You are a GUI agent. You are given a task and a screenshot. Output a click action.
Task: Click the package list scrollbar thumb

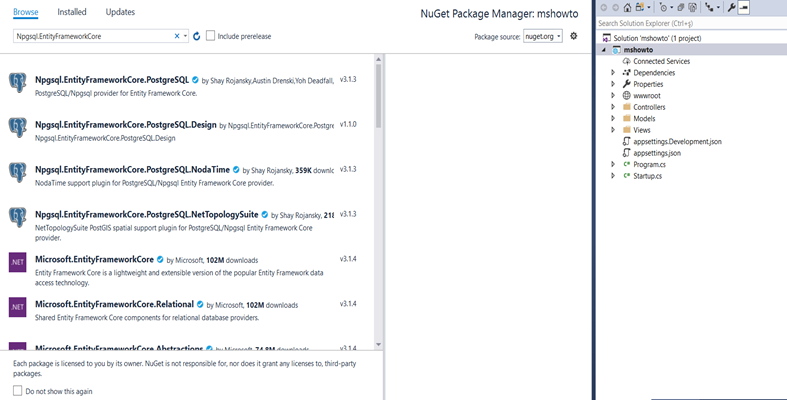coord(378,95)
